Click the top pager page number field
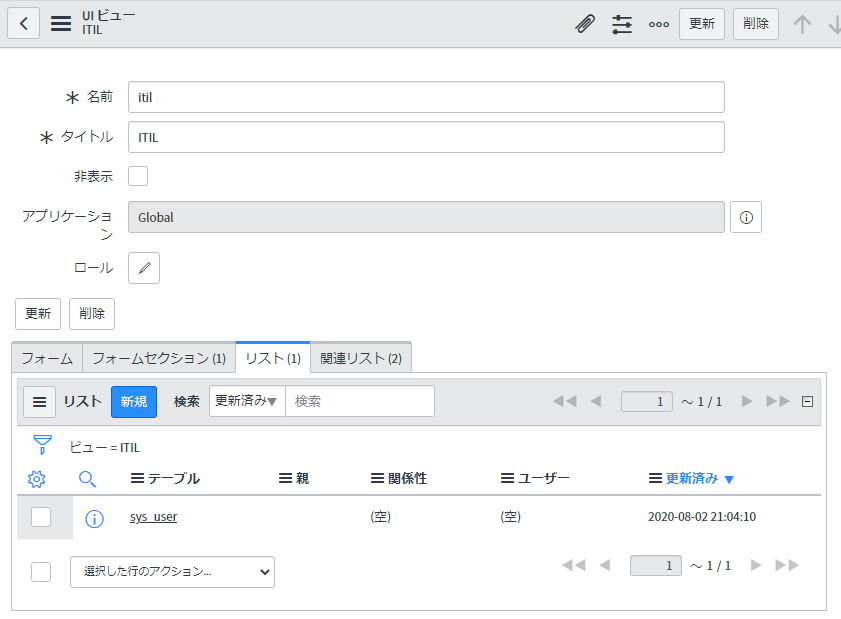The width and height of the screenshot is (841, 619). click(x=646, y=401)
